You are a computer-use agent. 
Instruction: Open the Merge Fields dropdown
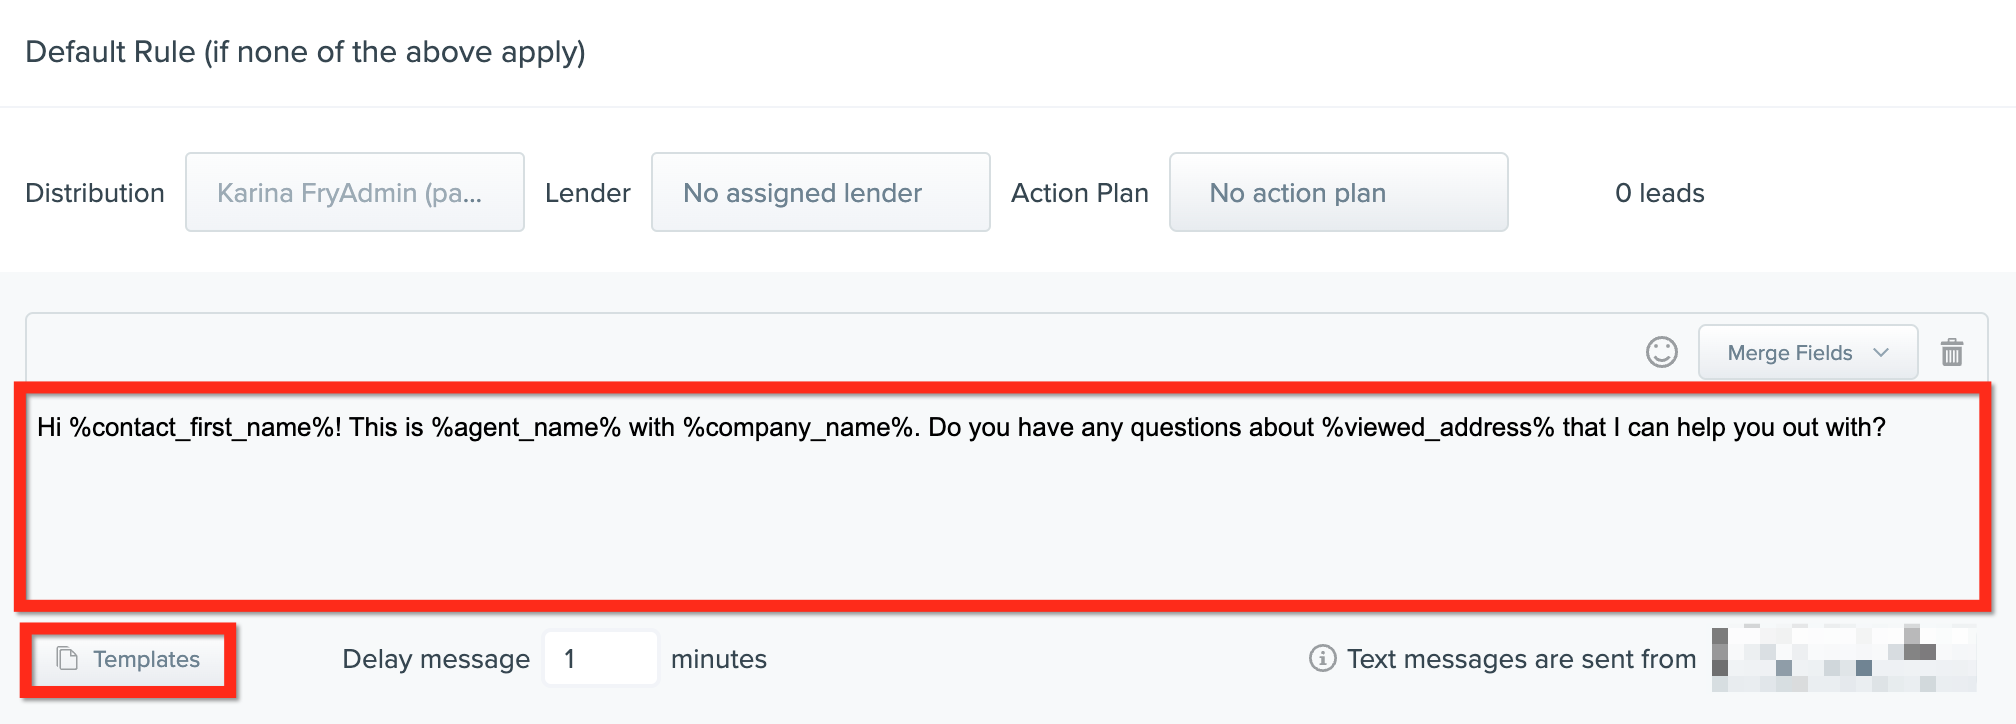[1807, 352]
